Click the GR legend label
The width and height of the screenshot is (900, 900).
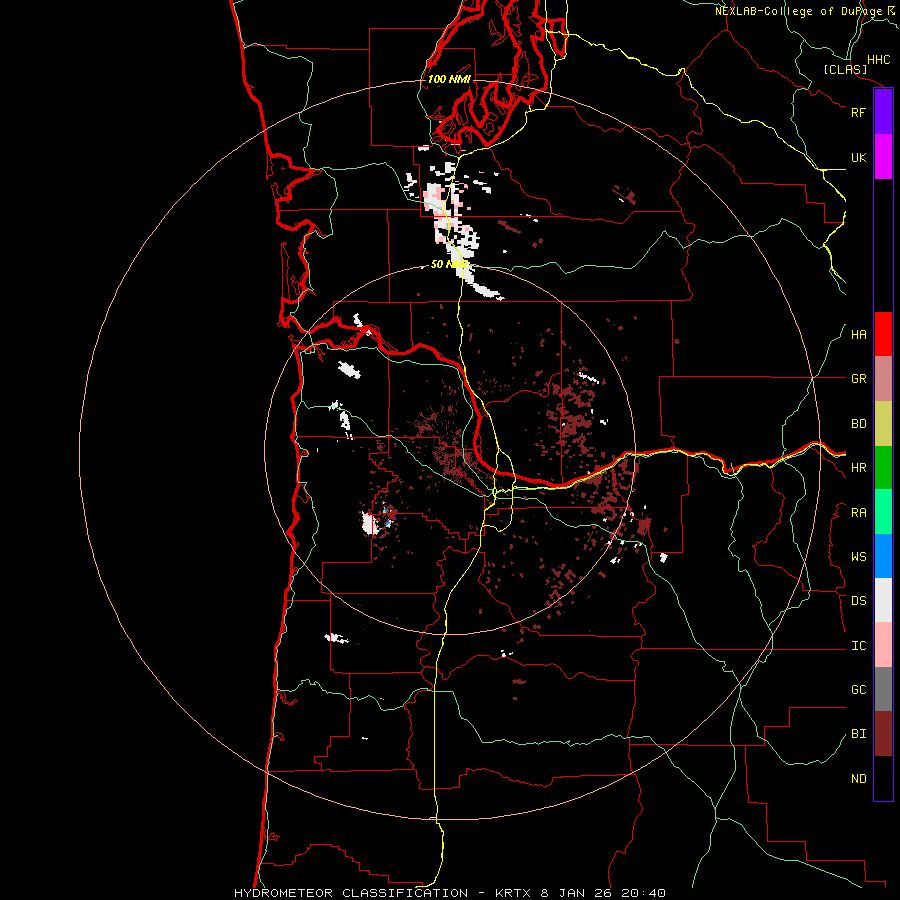(858, 379)
